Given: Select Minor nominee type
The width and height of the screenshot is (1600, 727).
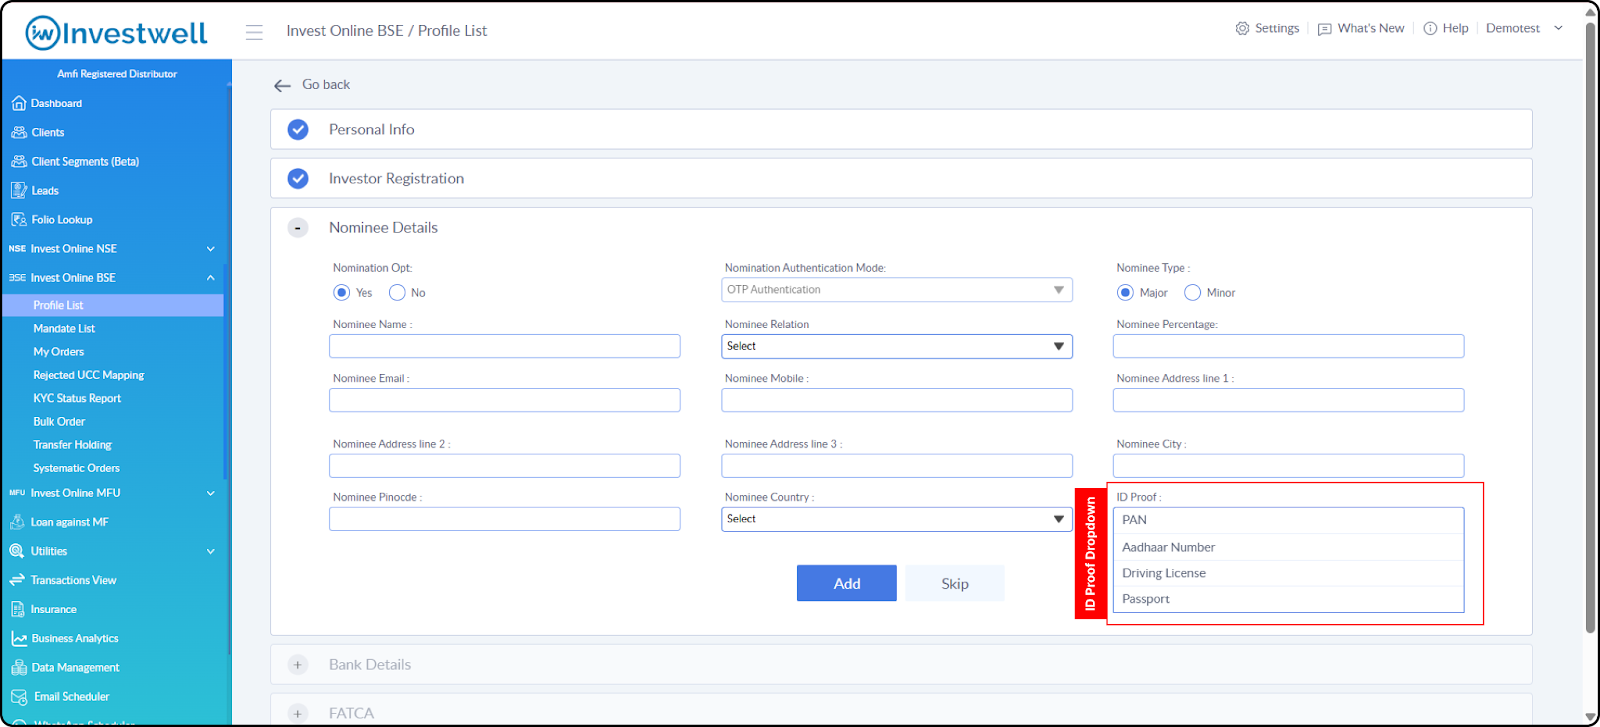Looking at the screenshot, I should click(1192, 292).
